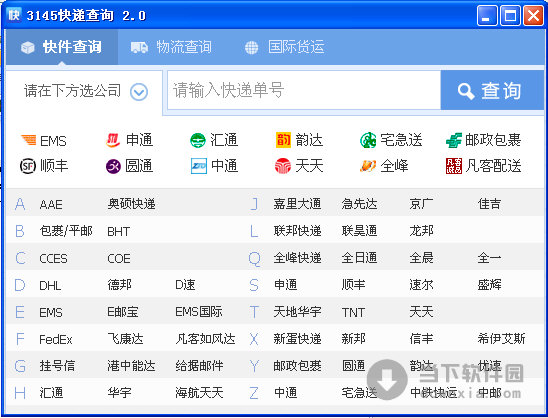Select the 全峰 orange logo icon
The image size is (548, 418).
(x=368, y=166)
